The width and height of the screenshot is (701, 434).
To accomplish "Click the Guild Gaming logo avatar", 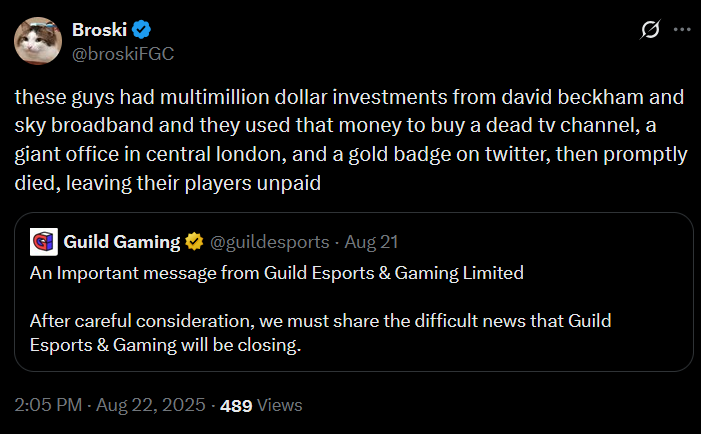I will click(43, 241).
